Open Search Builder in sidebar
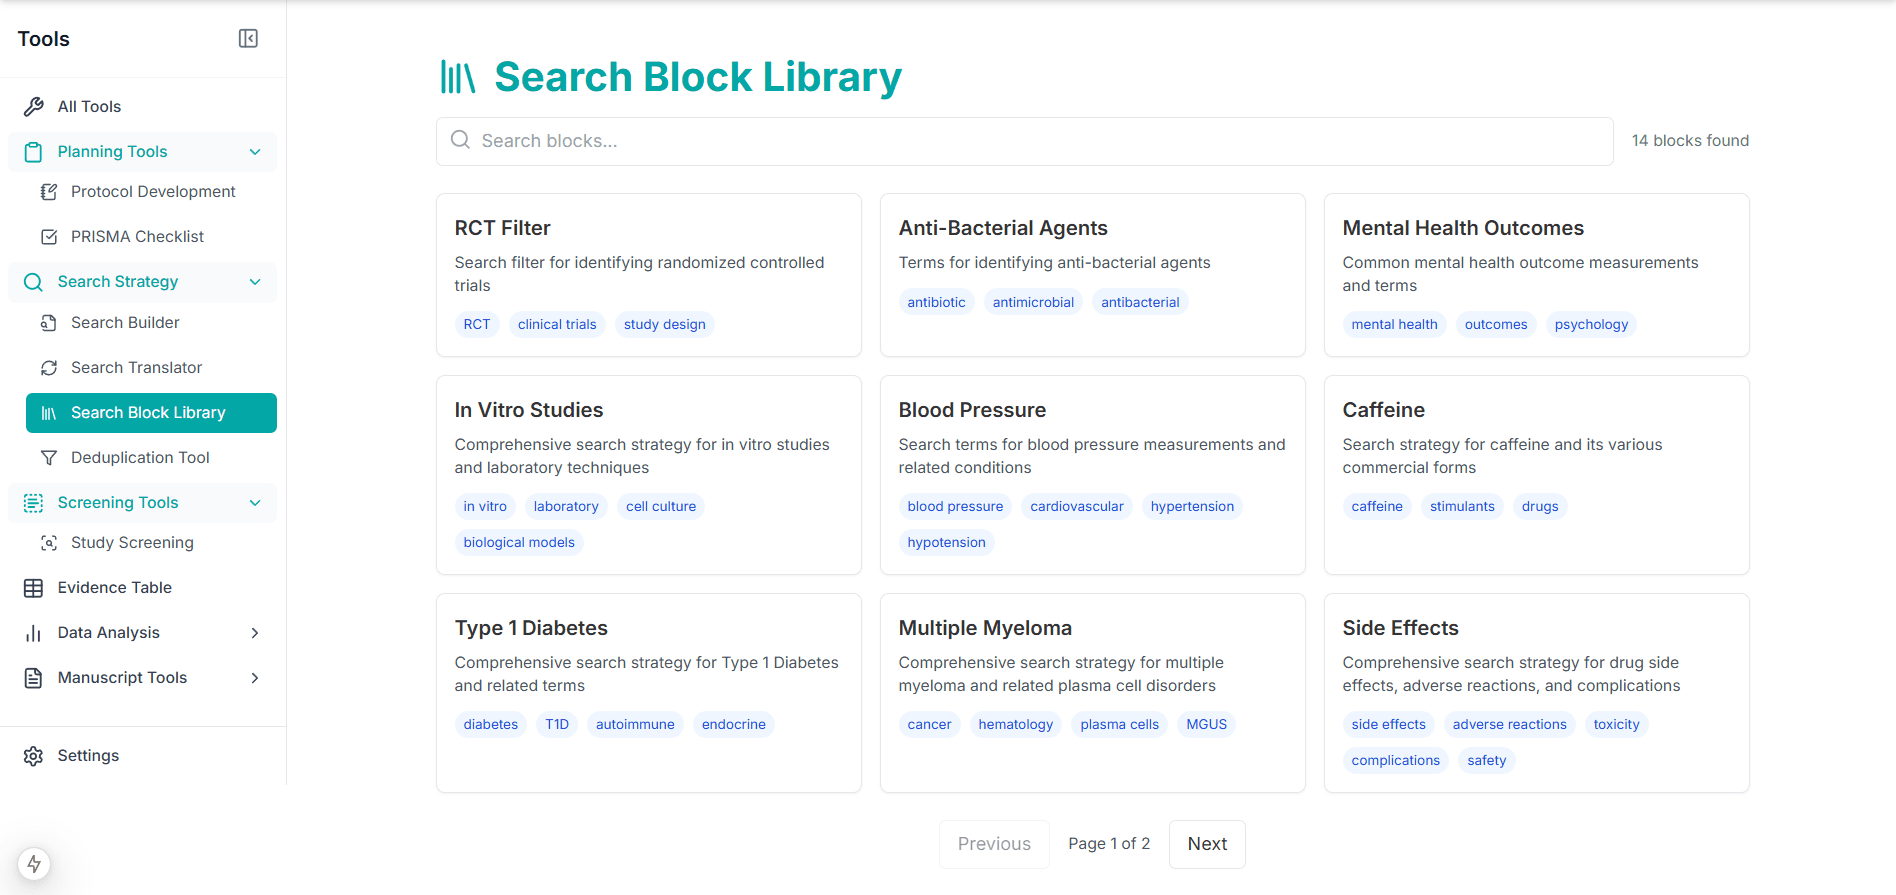Screen dimensions: 1896x895 [125, 323]
